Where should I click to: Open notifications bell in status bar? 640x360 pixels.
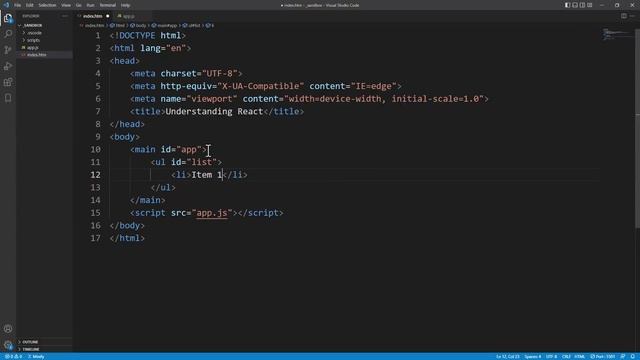point(632,357)
